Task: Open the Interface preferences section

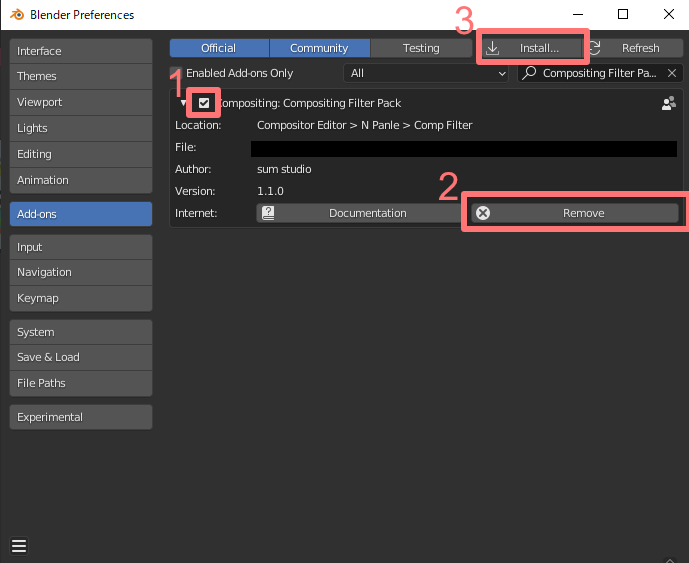Action: click(x=81, y=51)
